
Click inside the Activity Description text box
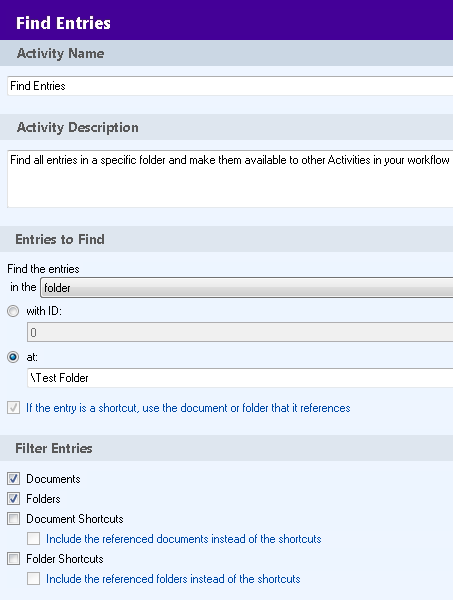click(230, 179)
